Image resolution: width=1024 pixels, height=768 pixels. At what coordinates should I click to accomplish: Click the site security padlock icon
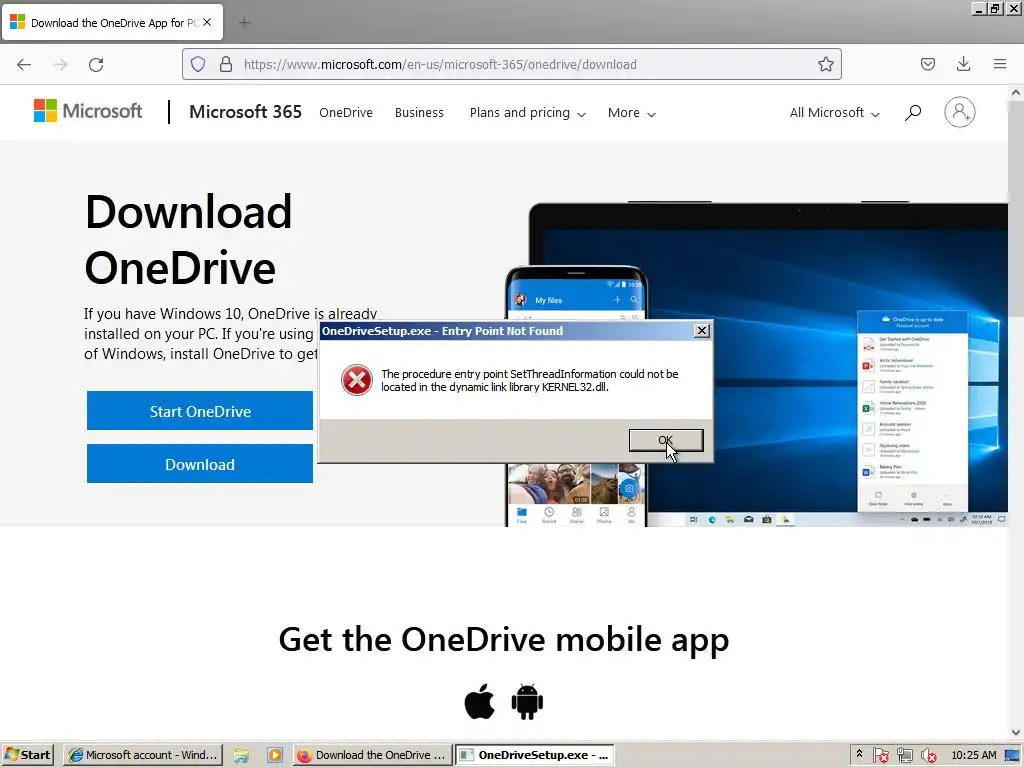pyautogui.click(x=226, y=64)
